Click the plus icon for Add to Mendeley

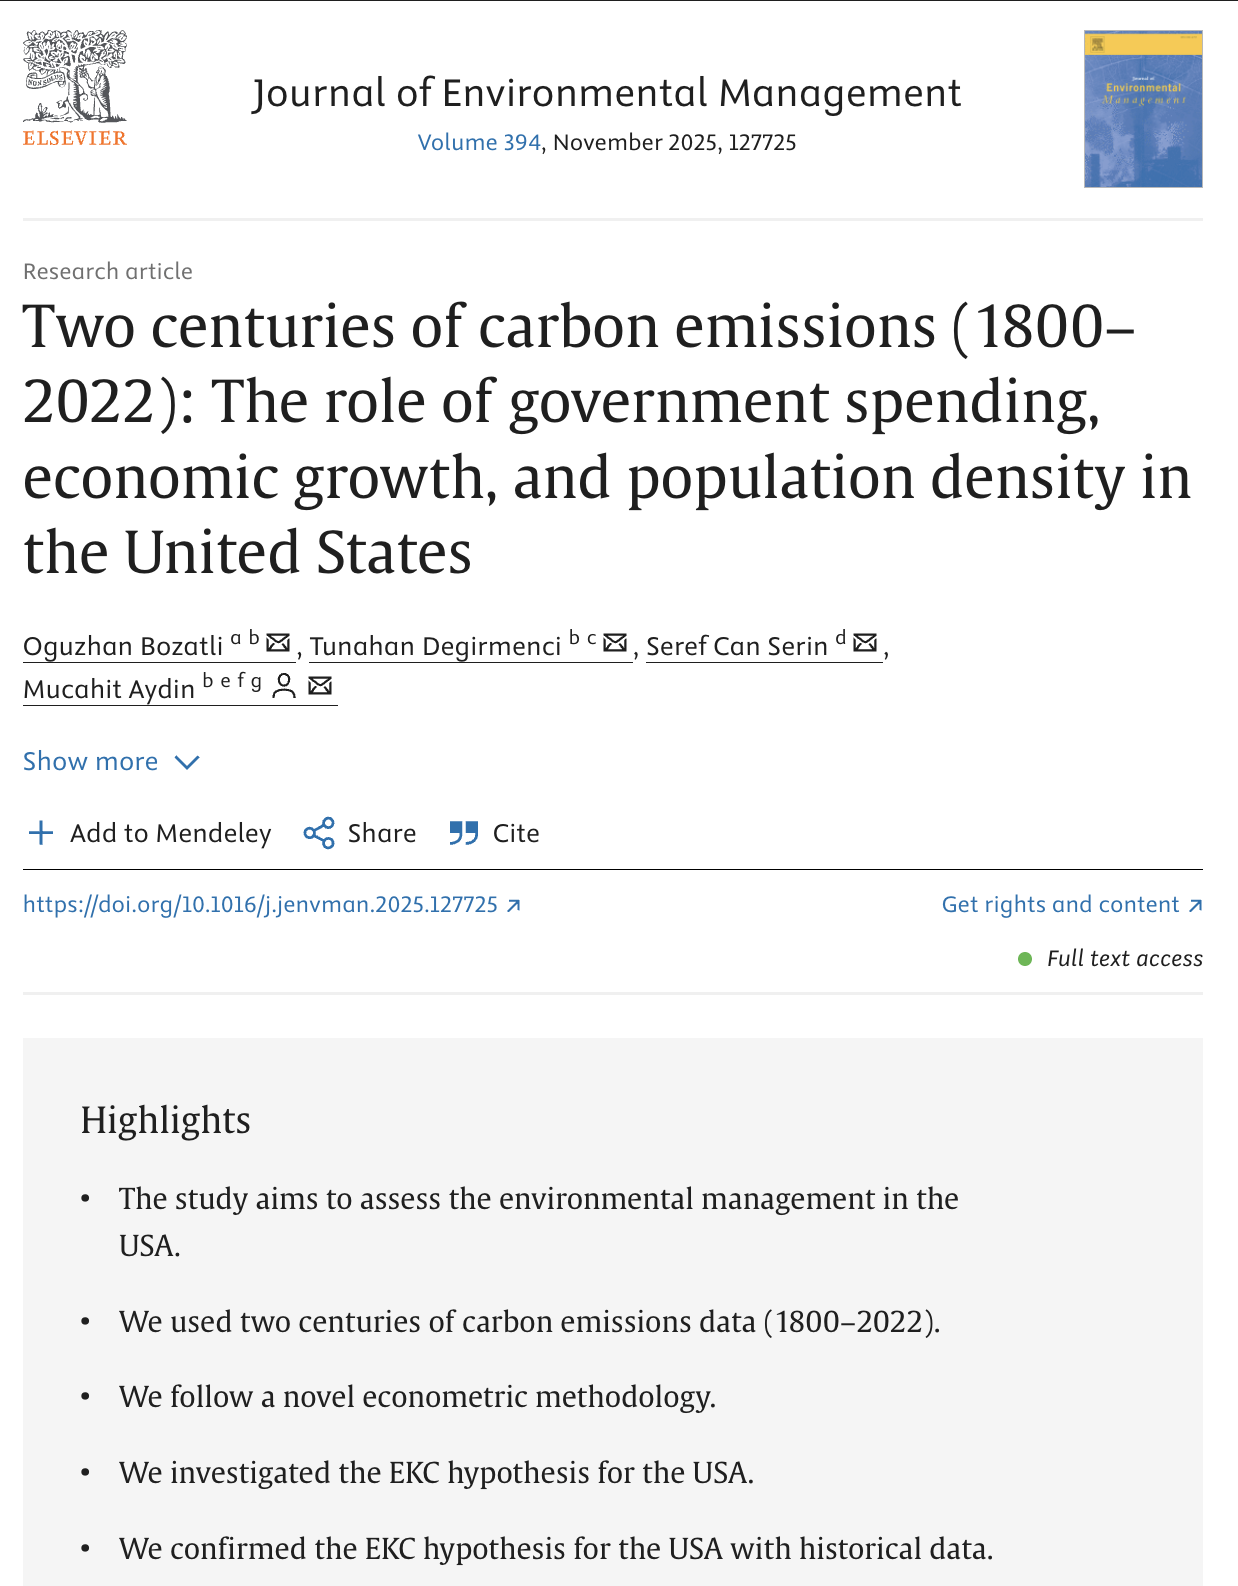(x=41, y=833)
